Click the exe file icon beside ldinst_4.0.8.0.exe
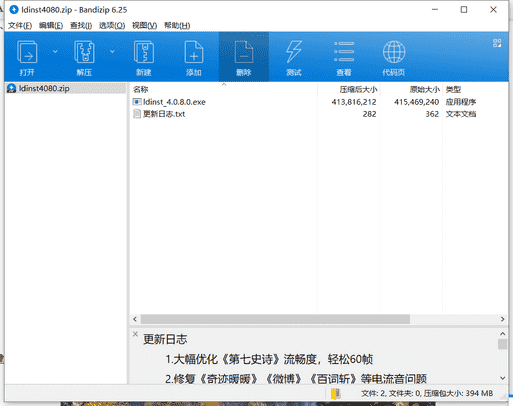513x406 pixels. pyautogui.click(x=137, y=102)
